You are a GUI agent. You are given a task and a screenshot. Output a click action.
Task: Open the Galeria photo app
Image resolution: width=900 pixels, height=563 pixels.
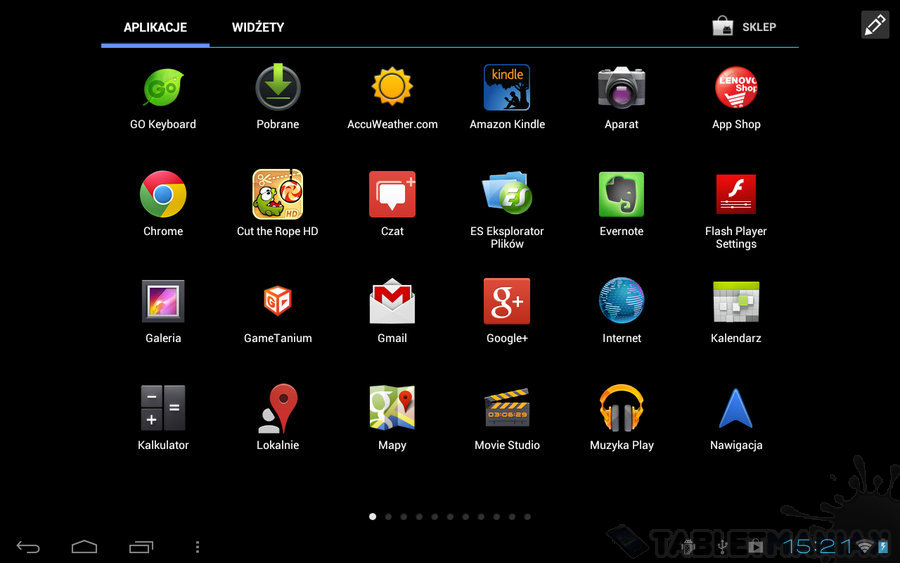pos(163,301)
